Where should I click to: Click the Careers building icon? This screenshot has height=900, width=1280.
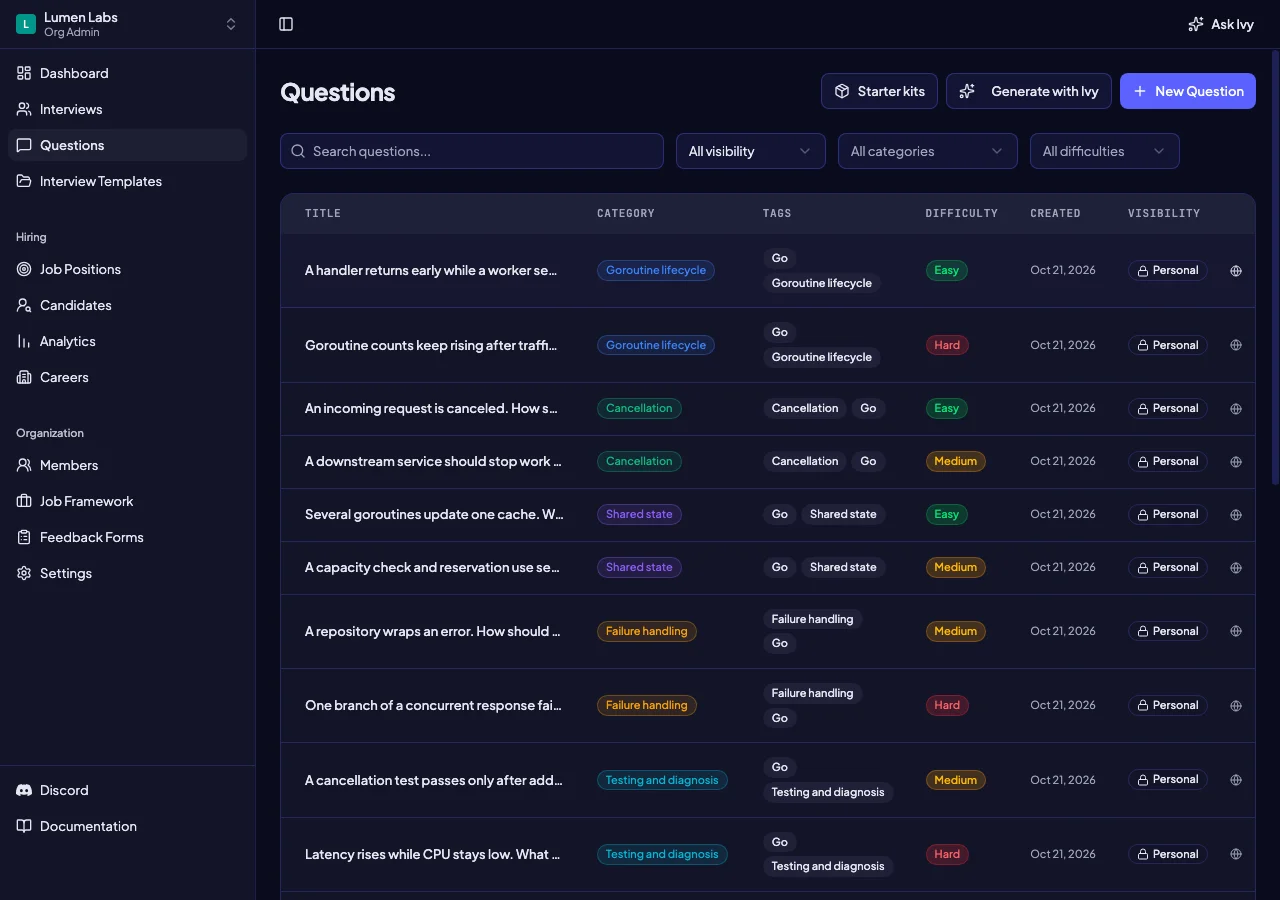pyautogui.click(x=24, y=377)
